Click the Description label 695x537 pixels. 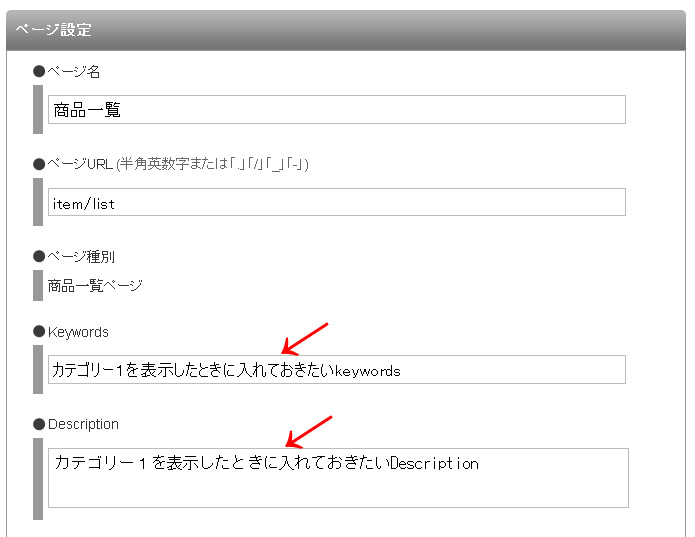tap(83, 424)
